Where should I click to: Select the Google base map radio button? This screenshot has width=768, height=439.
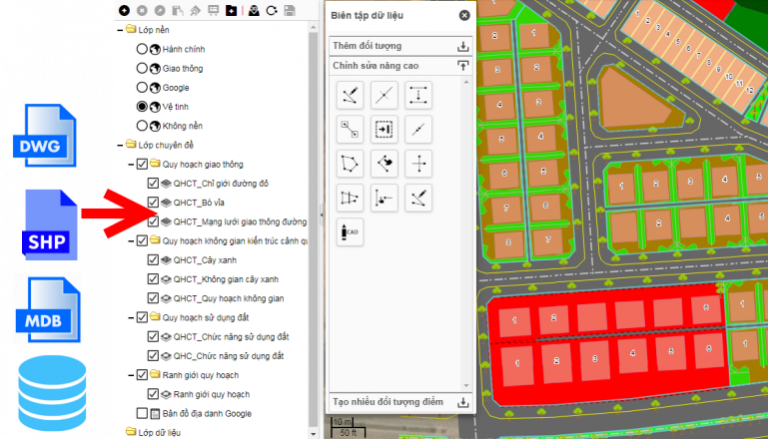pos(142,87)
